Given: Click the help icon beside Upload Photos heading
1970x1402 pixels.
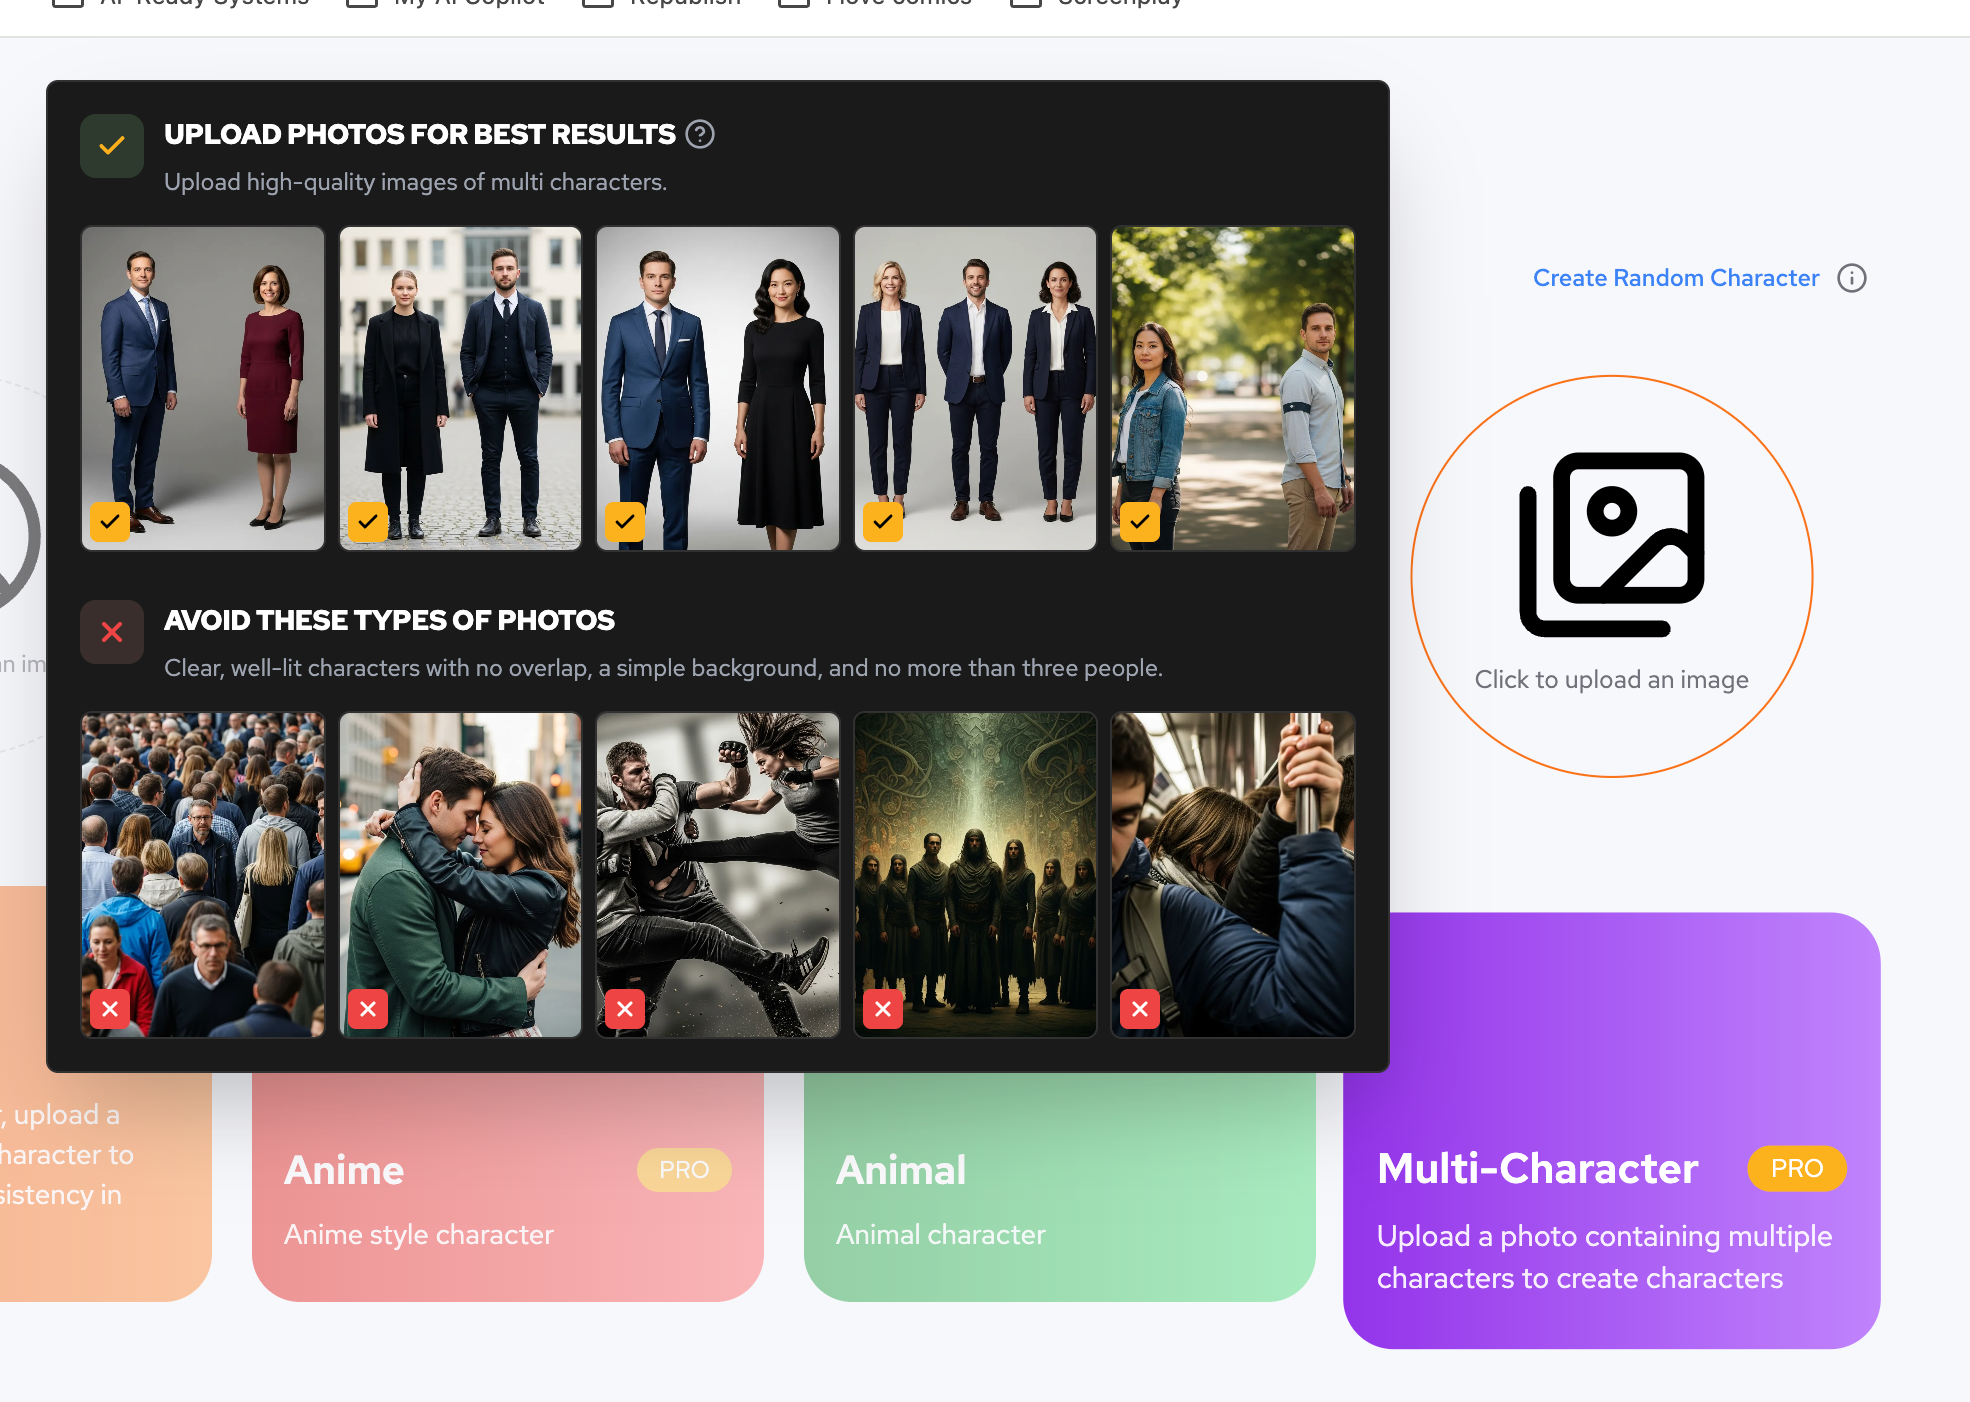Looking at the screenshot, I should pyautogui.click(x=700, y=134).
